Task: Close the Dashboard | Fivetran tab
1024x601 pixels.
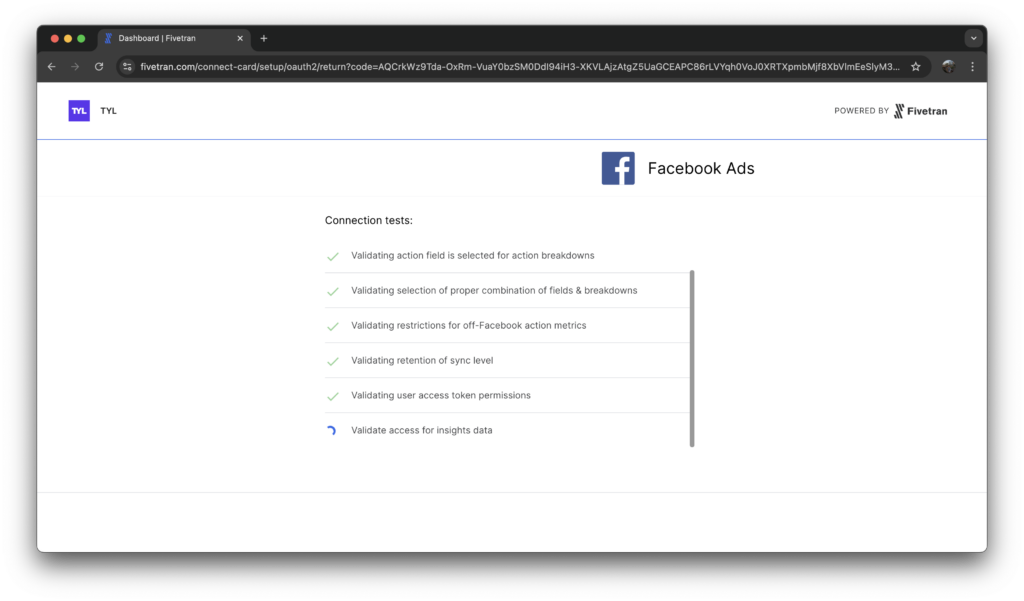Action: (240, 38)
